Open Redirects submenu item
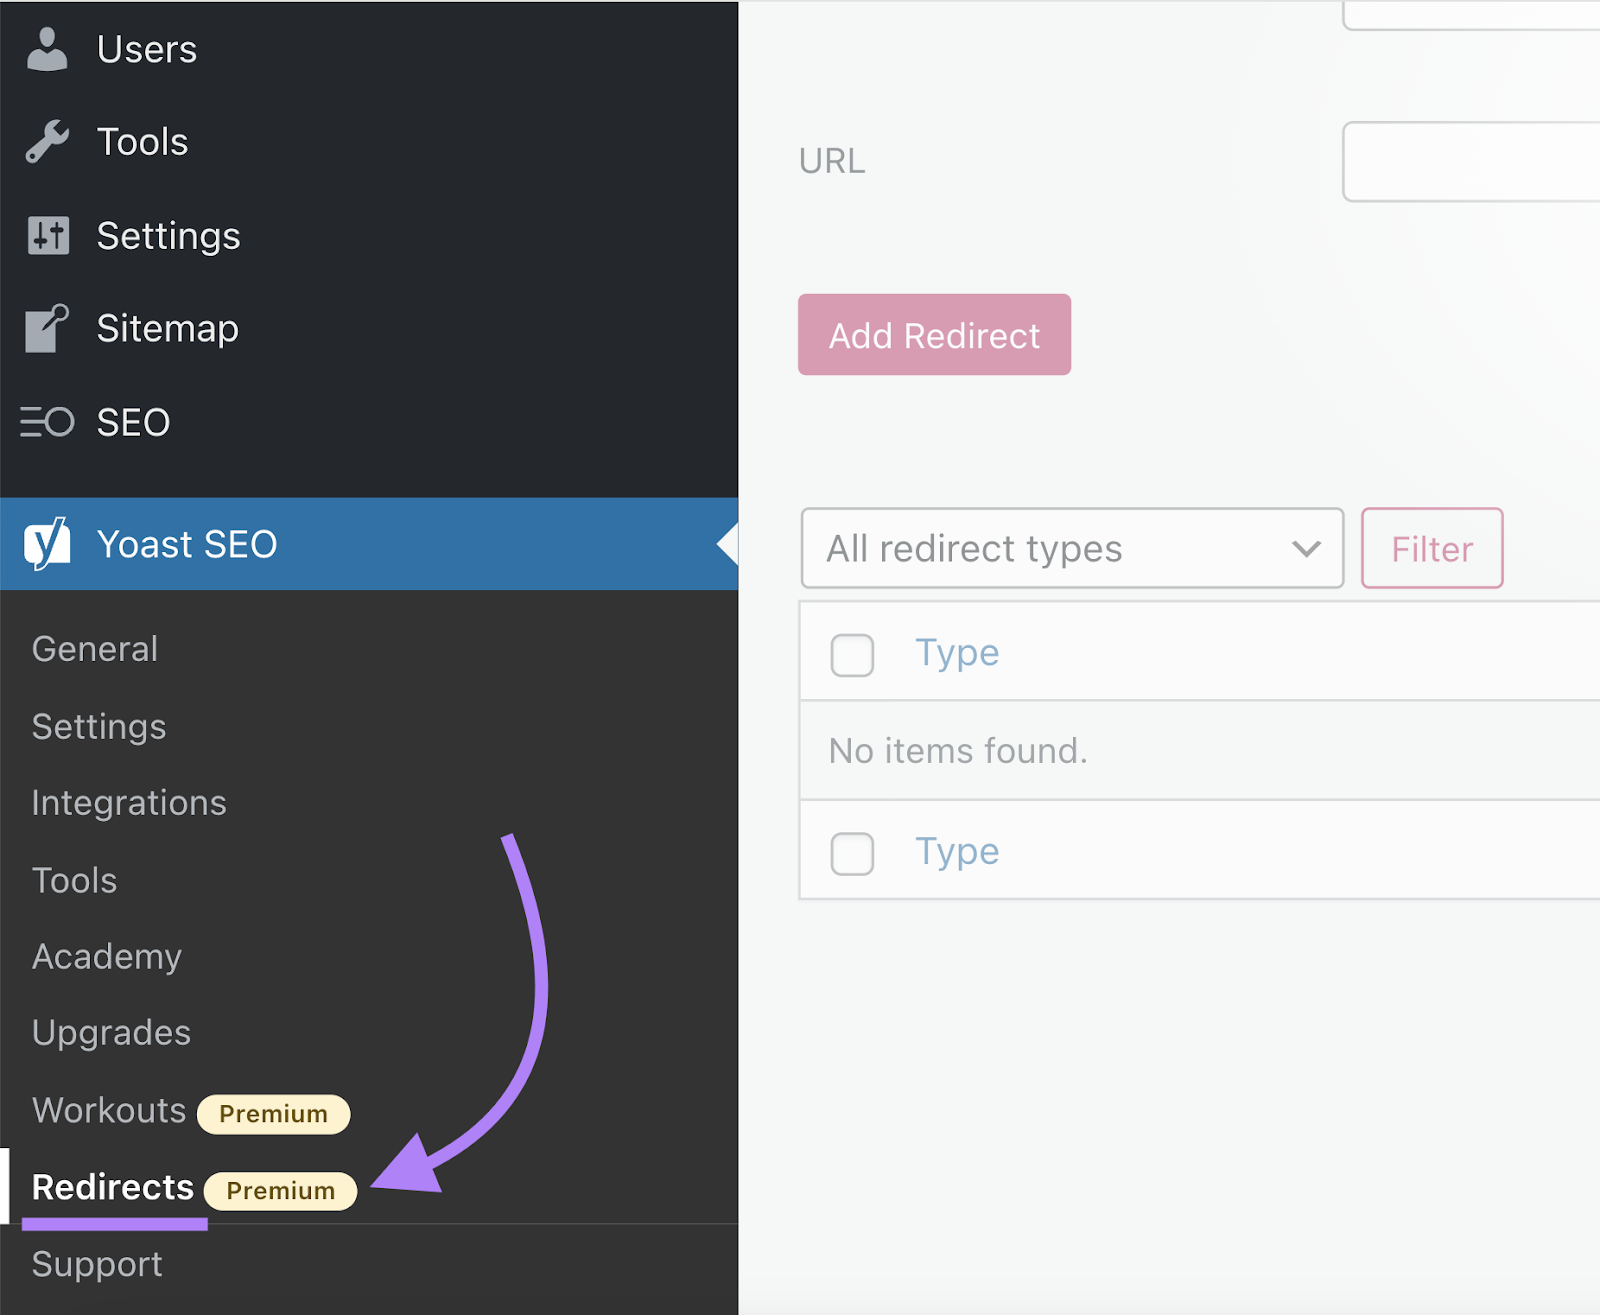The height and width of the screenshot is (1315, 1600). (x=113, y=1187)
